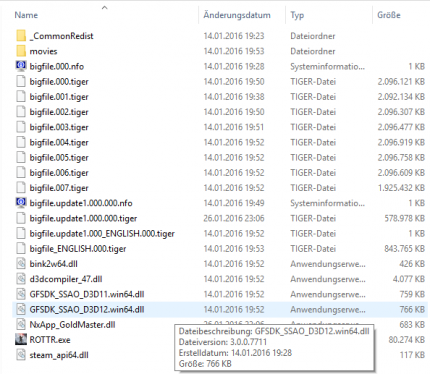Click the file icon of bigfile.005.tiger
This screenshot has width=430, height=374.
[21, 157]
